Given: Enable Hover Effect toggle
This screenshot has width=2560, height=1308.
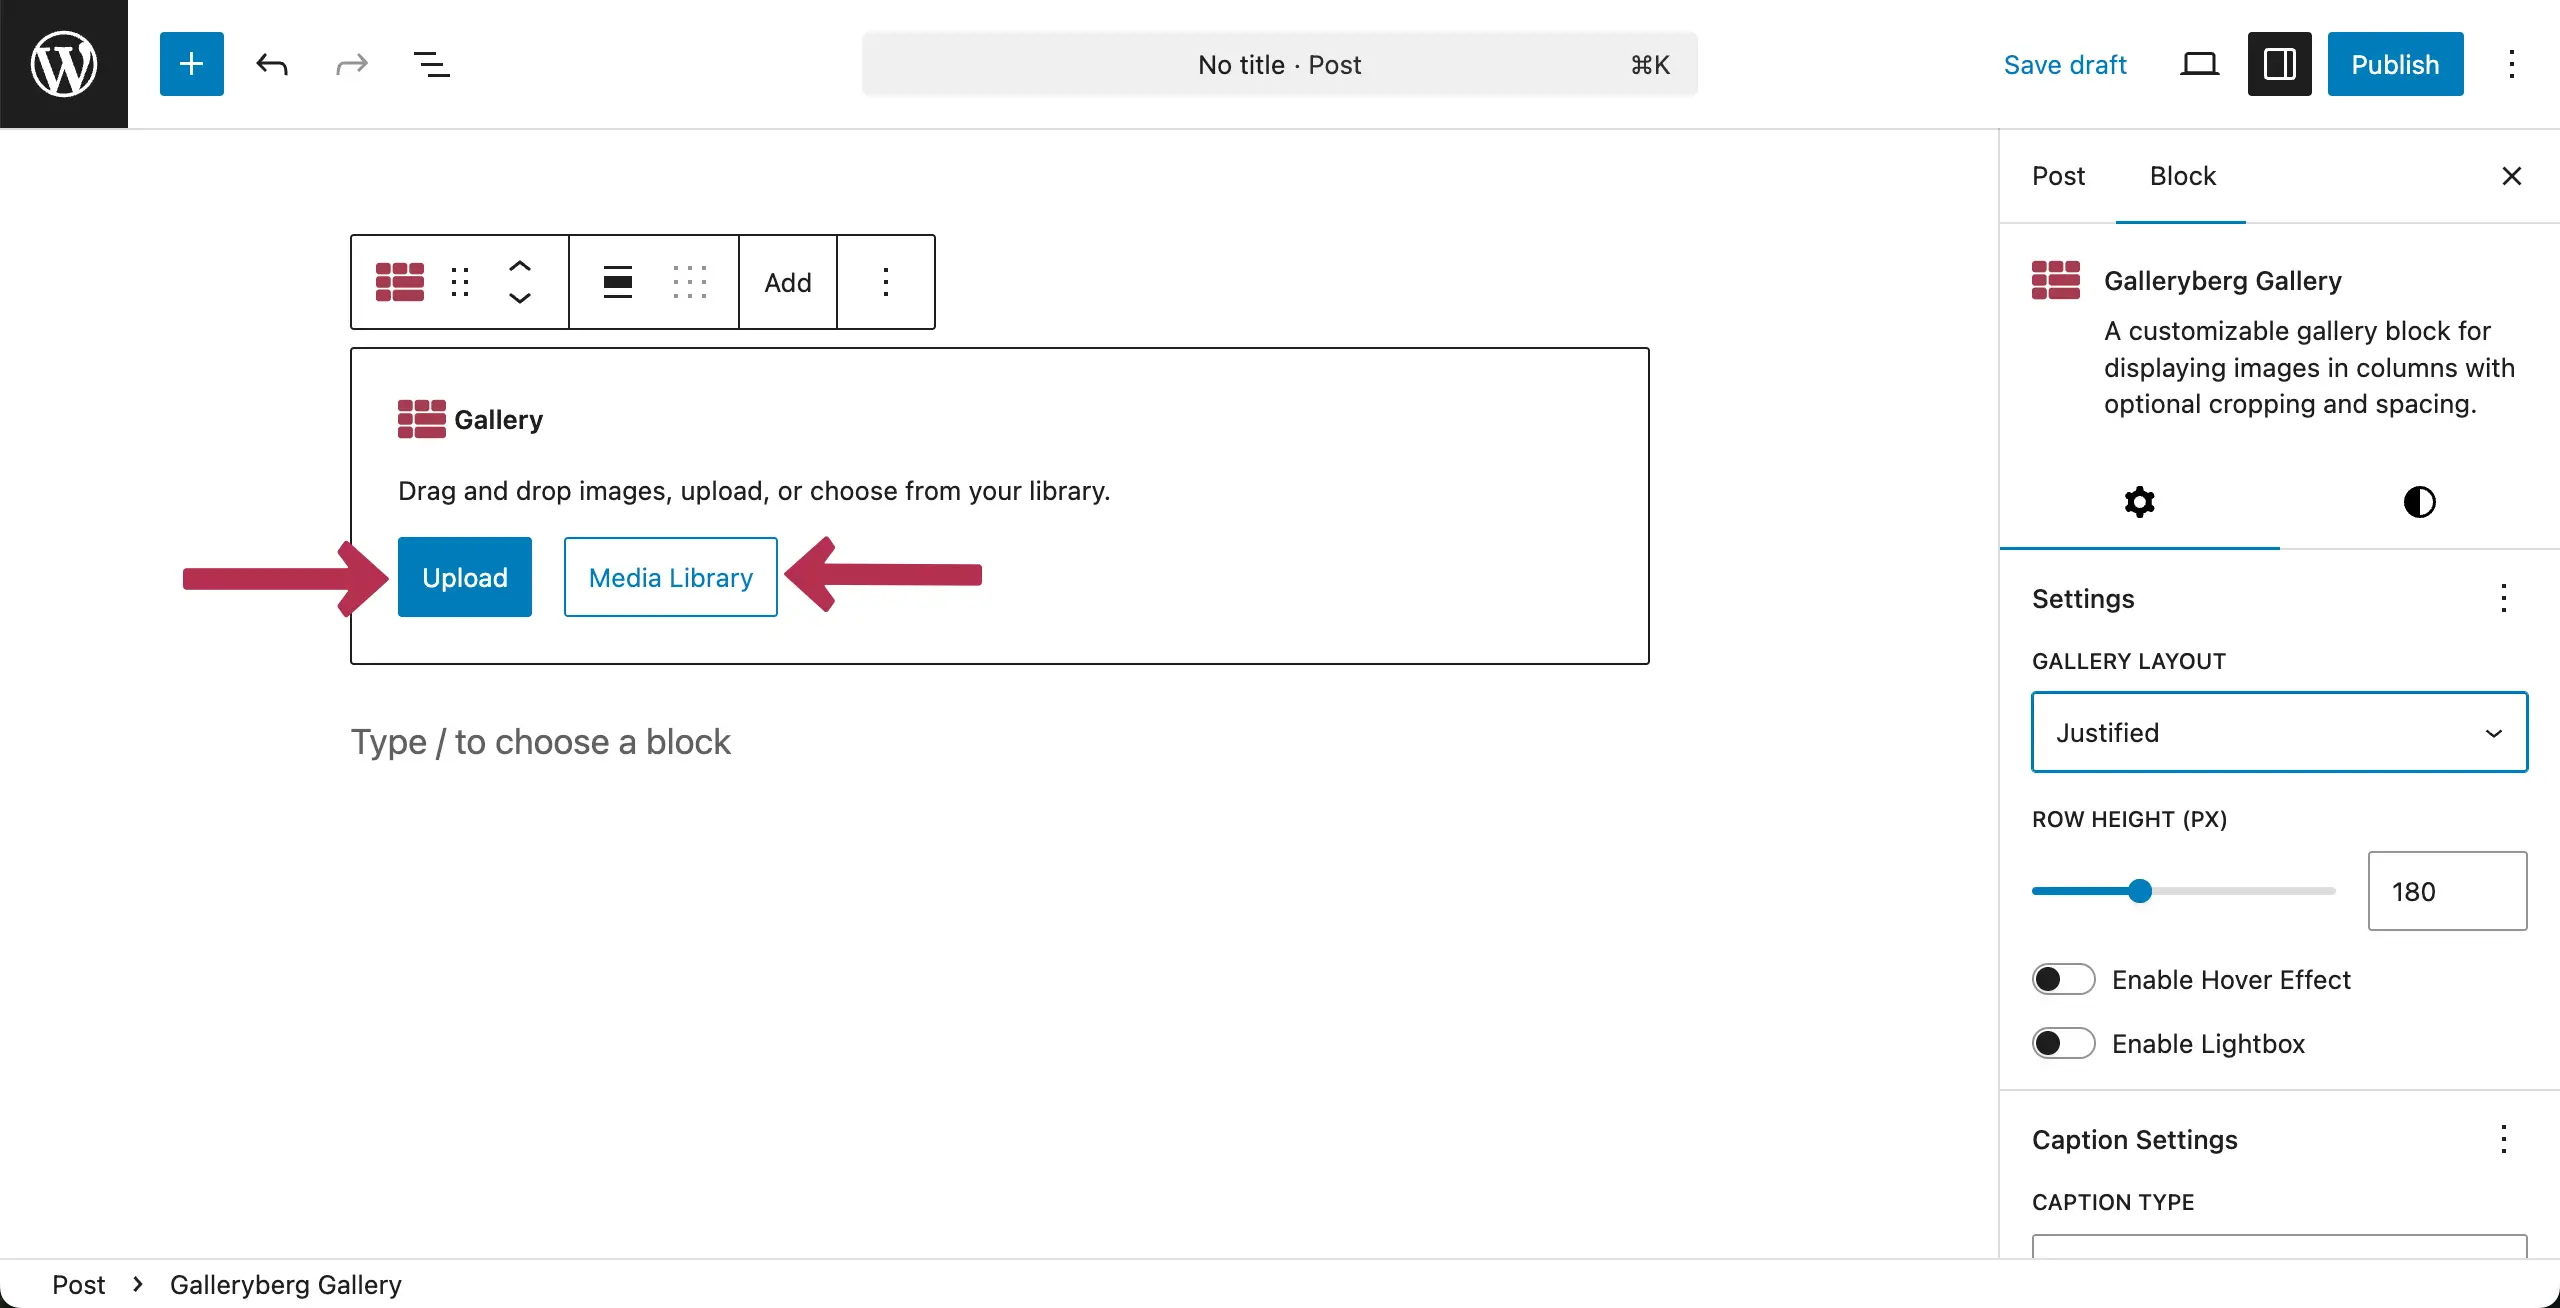Looking at the screenshot, I should [2063, 980].
